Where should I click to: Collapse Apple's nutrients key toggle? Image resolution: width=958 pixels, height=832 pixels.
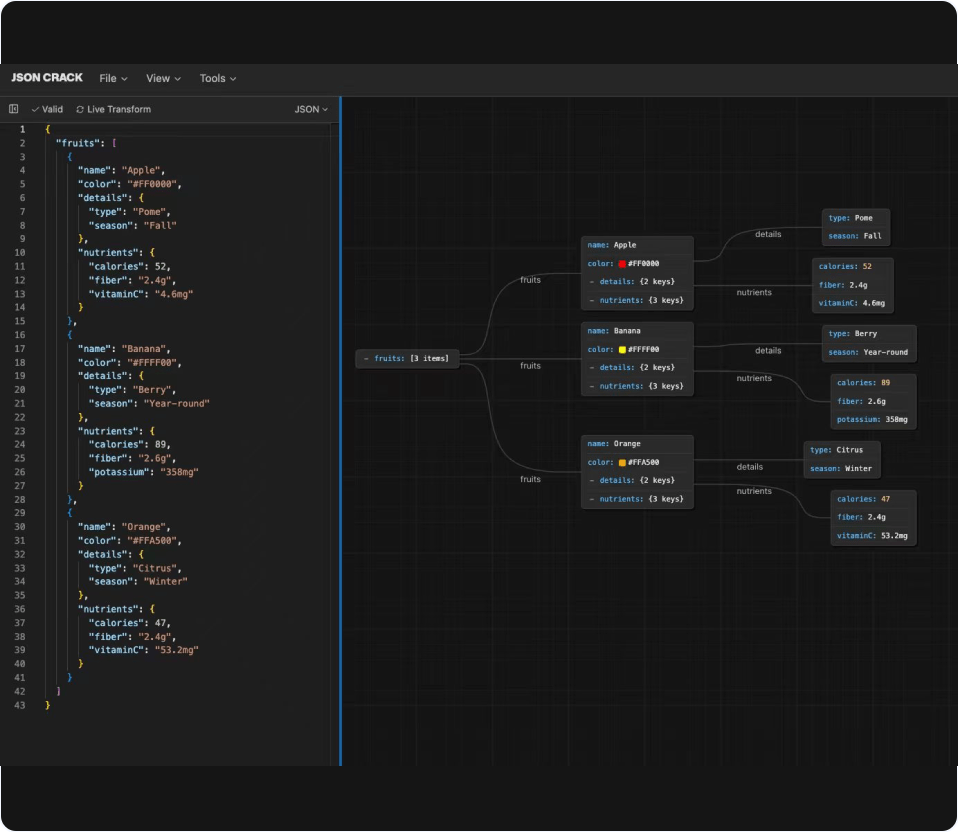tap(592, 301)
